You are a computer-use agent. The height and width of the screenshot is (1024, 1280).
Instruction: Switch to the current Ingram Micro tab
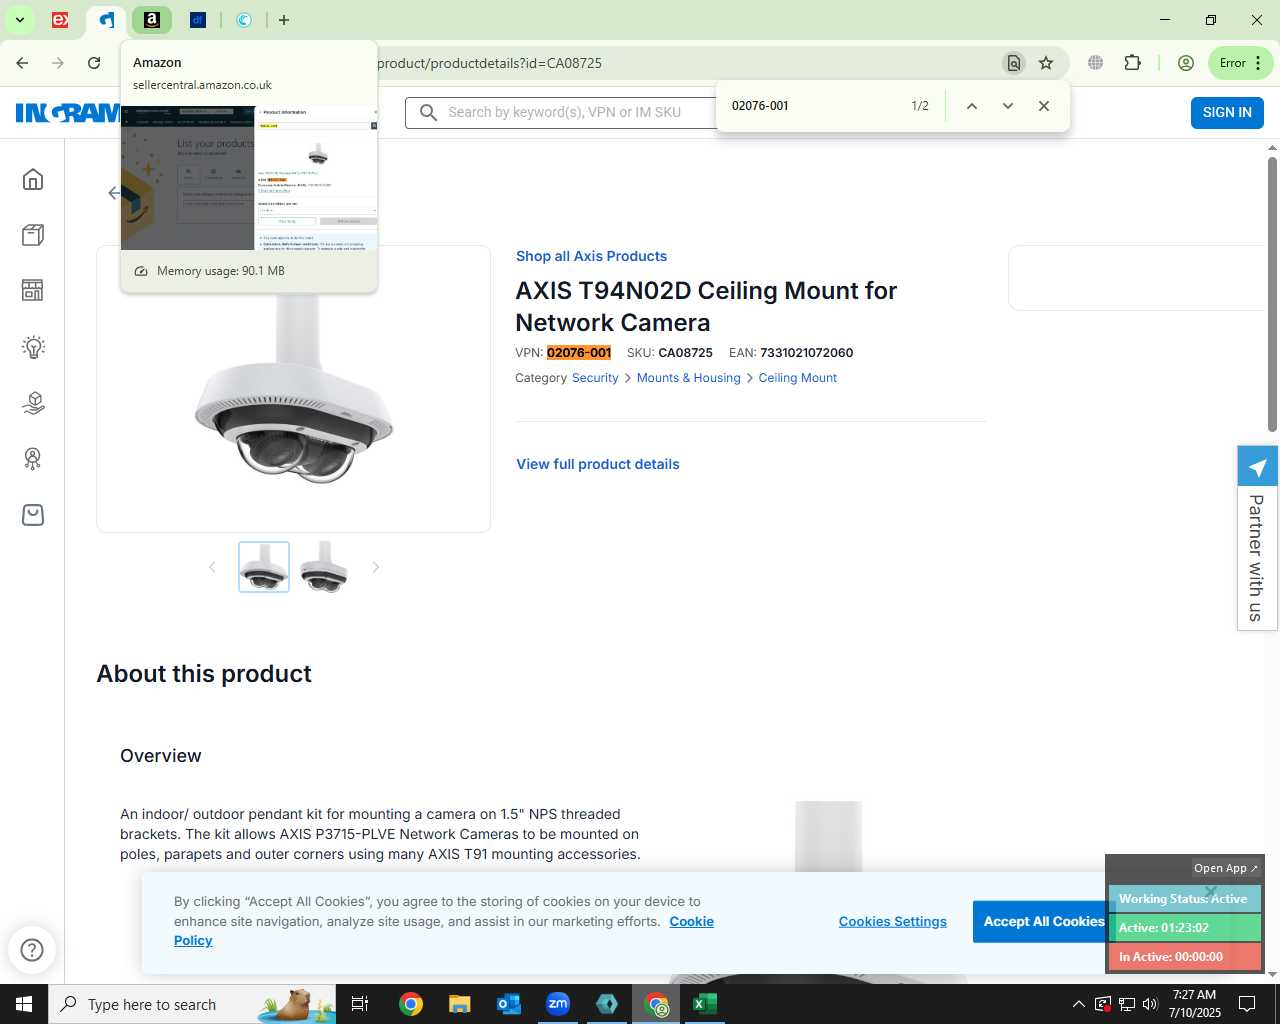[x=106, y=20]
